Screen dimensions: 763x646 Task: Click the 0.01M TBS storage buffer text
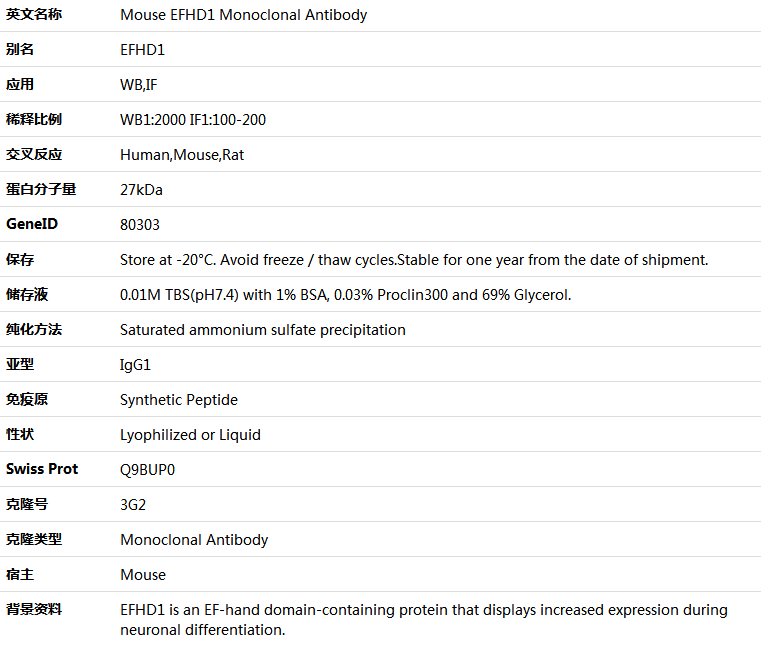click(x=346, y=295)
